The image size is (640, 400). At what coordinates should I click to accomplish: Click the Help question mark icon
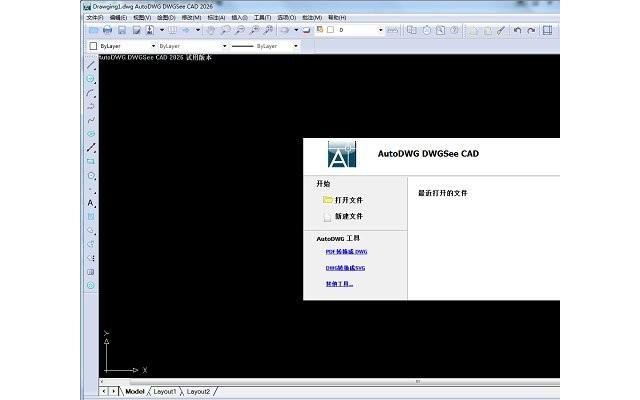454,30
